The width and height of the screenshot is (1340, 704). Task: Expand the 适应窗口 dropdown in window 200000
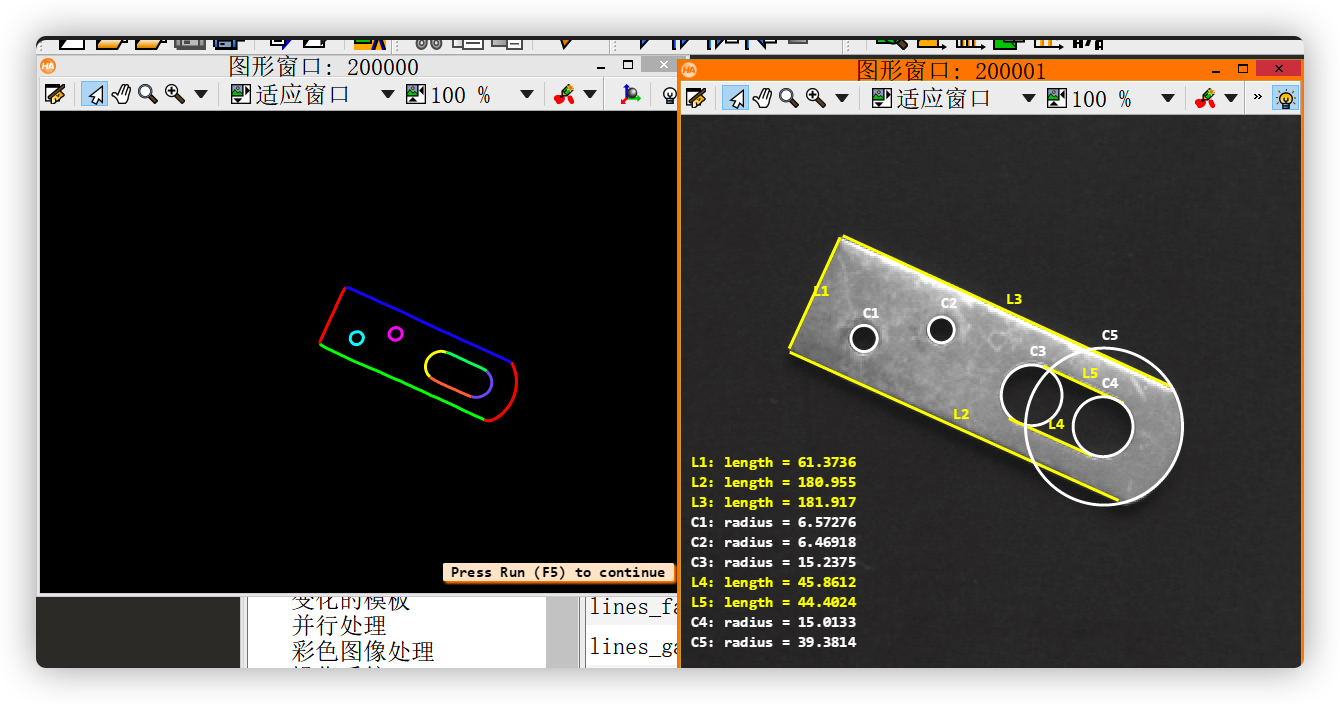[x=388, y=95]
